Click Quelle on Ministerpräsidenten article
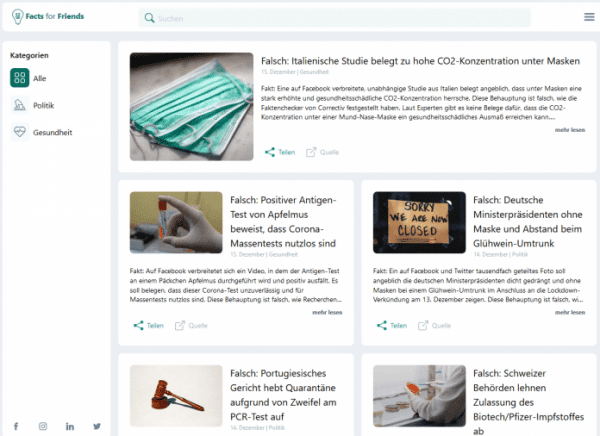Viewport: 600px width, 436px height. pyautogui.click(x=441, y=325)
